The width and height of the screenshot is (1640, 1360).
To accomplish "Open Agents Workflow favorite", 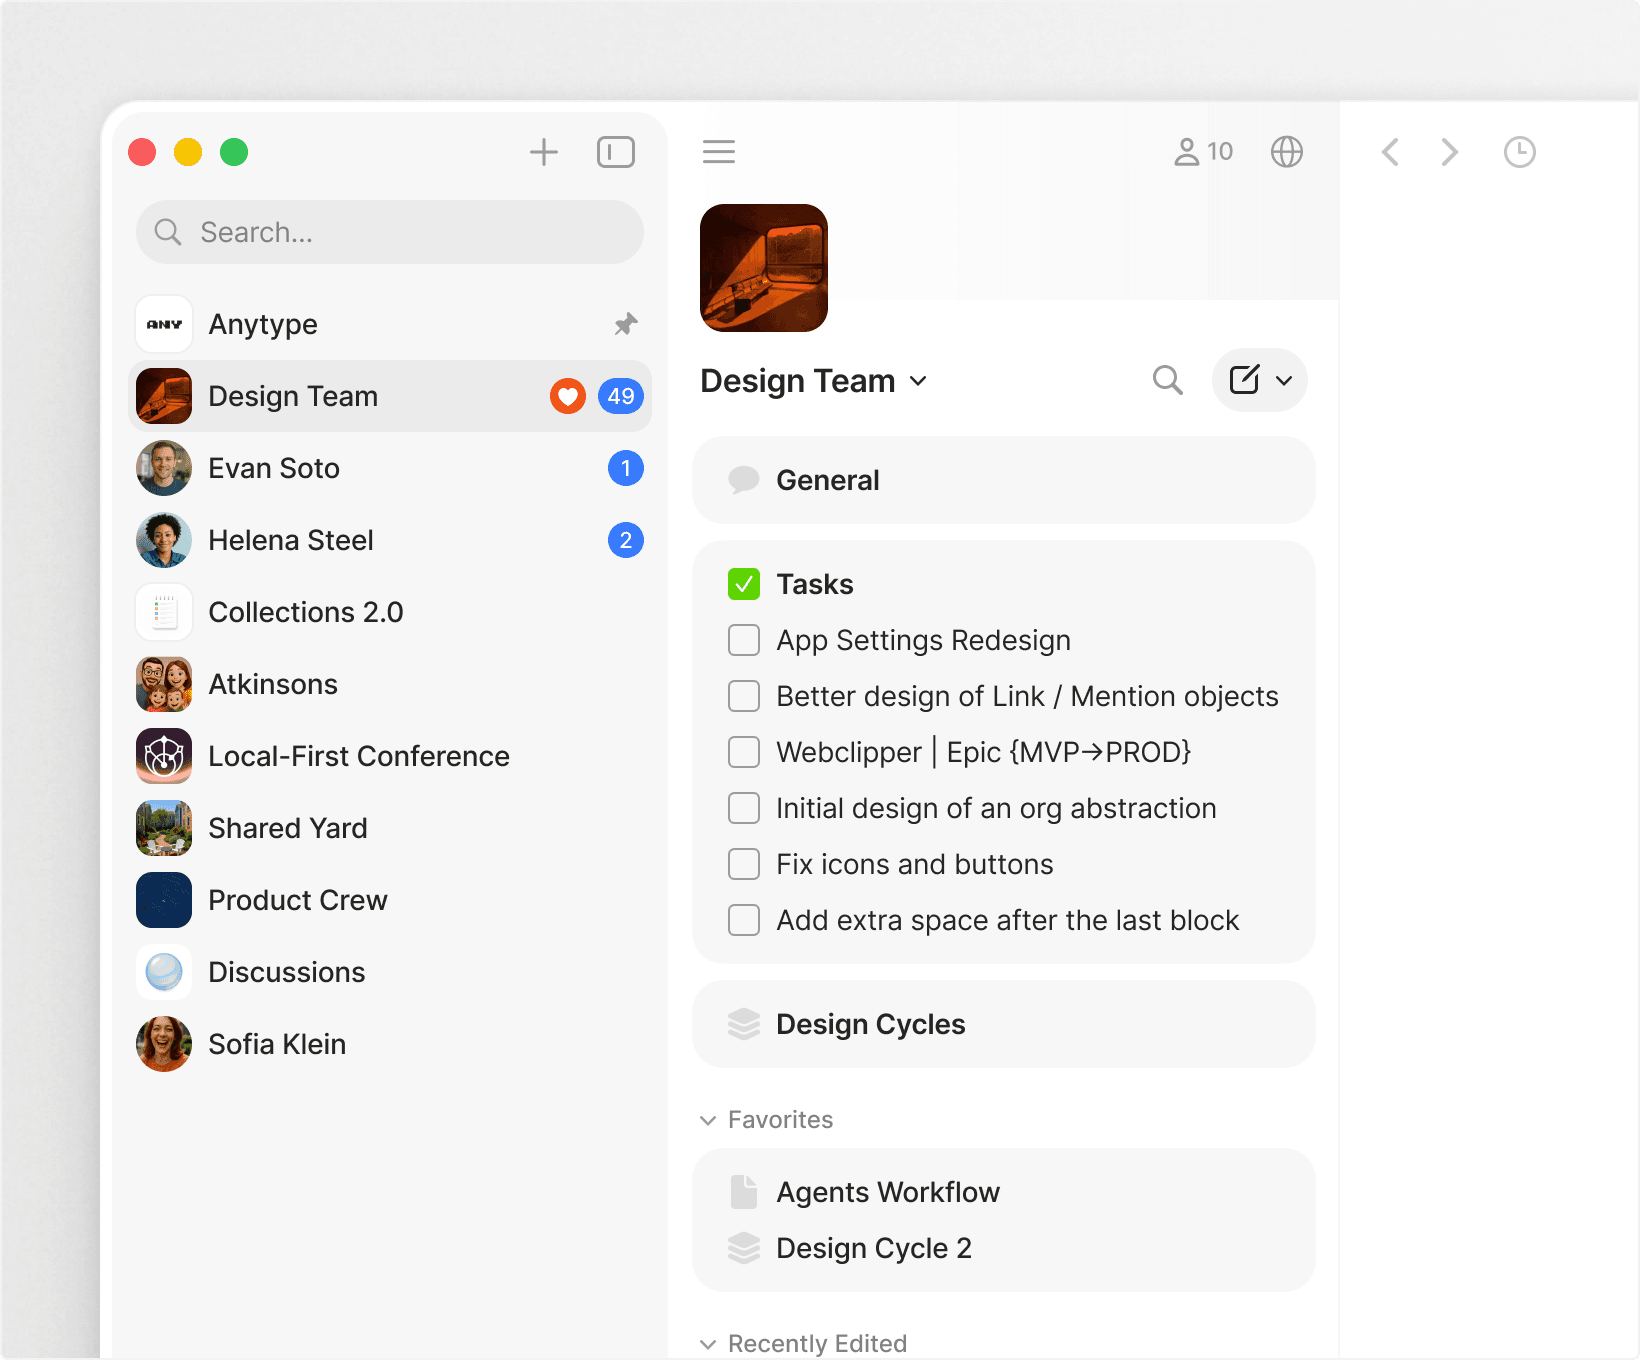I will pos(1004,1192).
